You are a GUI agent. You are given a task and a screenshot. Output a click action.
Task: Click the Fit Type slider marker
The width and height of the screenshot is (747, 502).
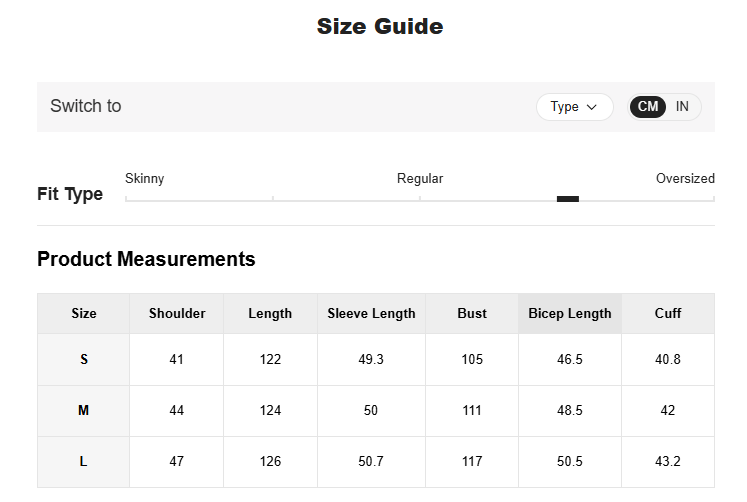pos(568,199)
